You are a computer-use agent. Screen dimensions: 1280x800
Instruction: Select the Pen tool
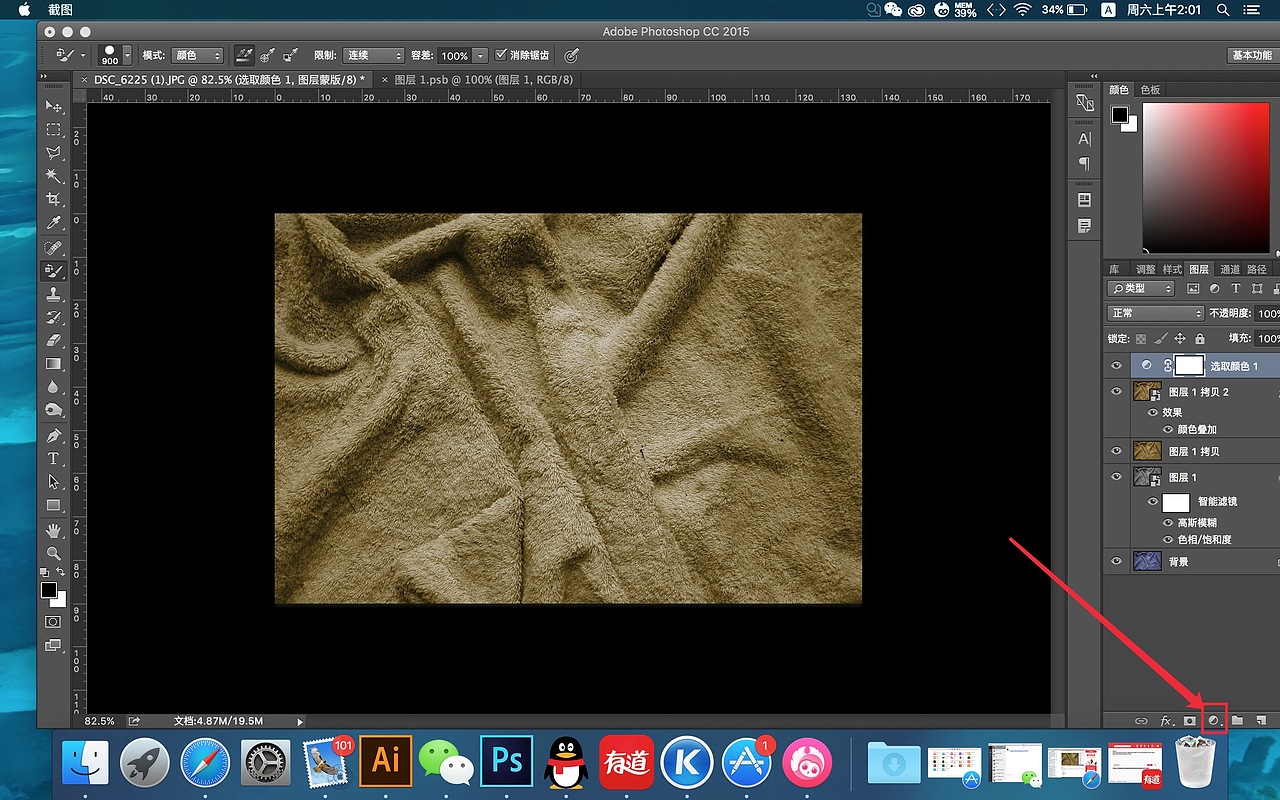[53, 435]
